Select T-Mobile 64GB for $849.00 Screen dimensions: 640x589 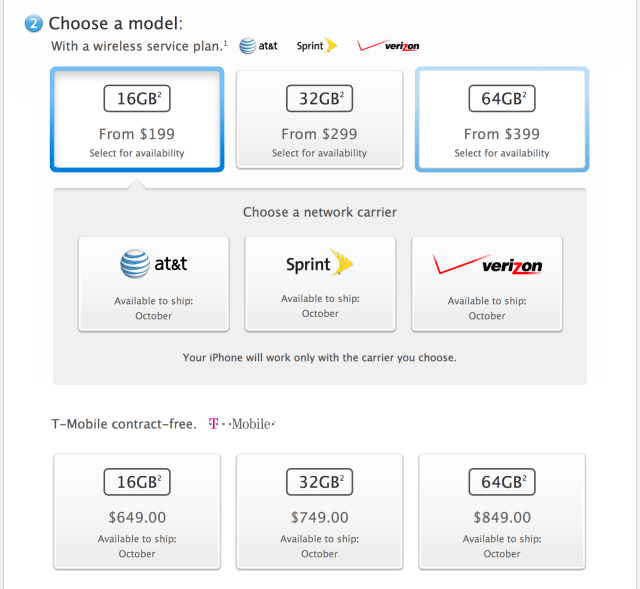tap(502, 510)
